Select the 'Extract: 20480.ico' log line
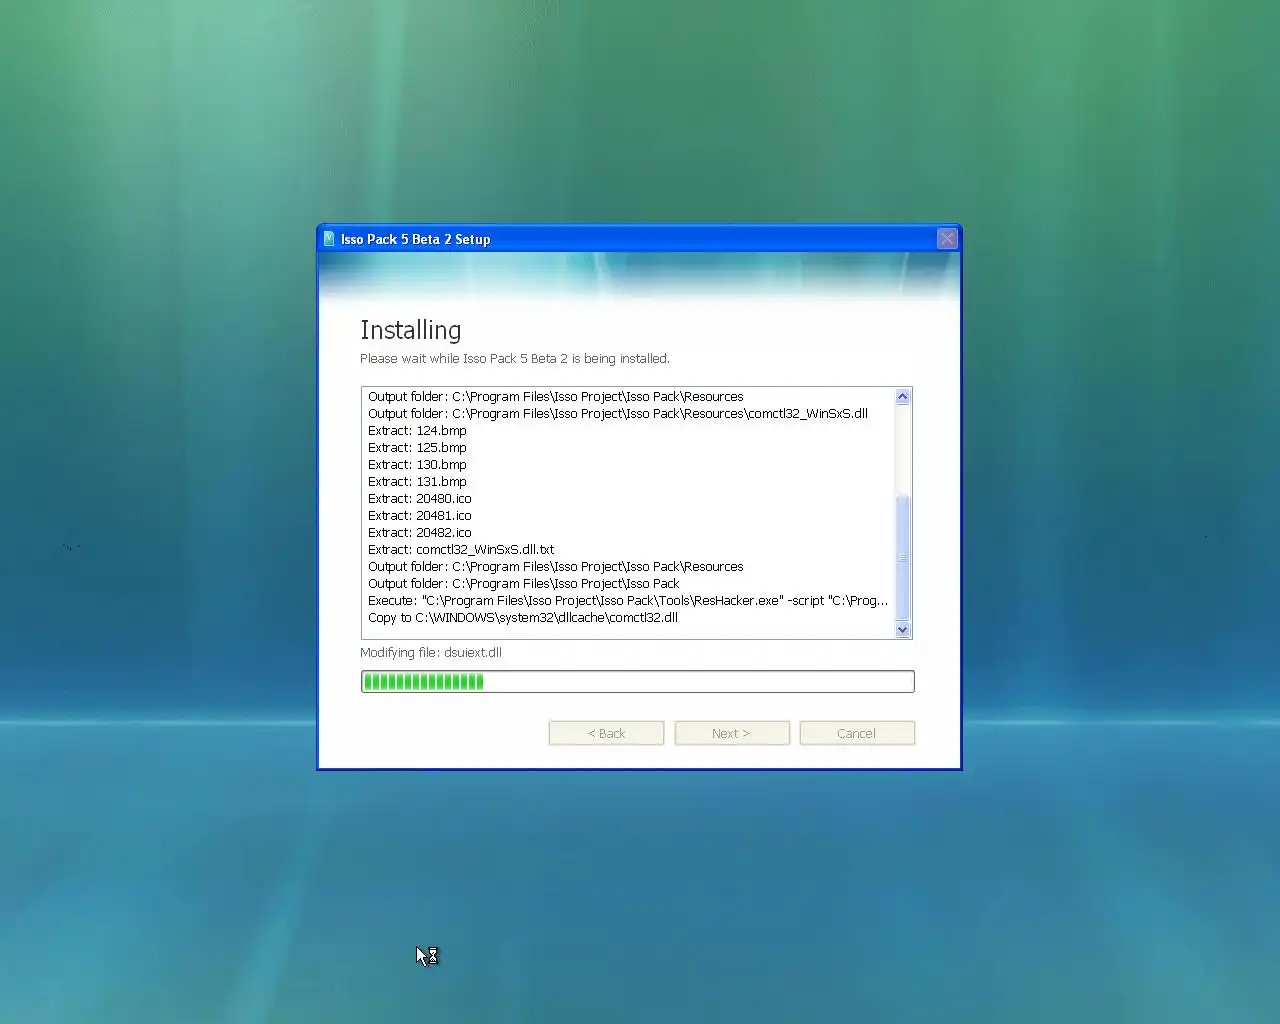 [x=420, y=499]
